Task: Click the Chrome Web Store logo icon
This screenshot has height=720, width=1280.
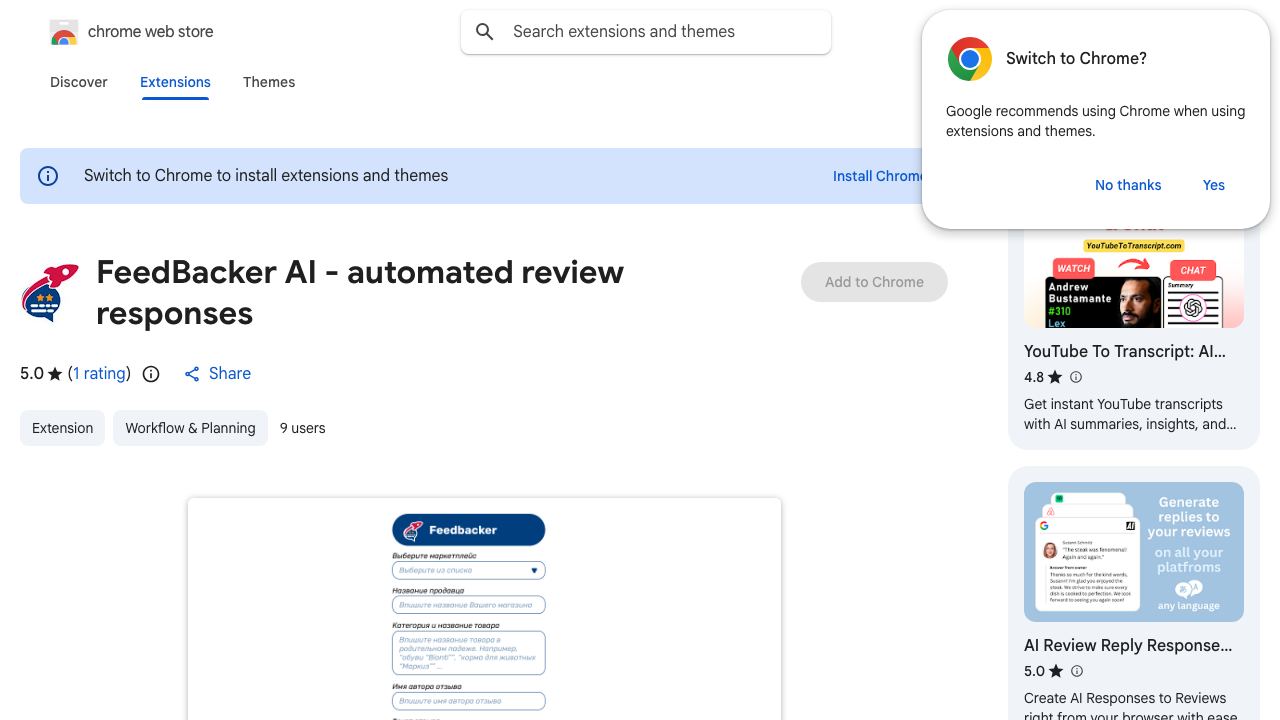Action: click(64, 32)
